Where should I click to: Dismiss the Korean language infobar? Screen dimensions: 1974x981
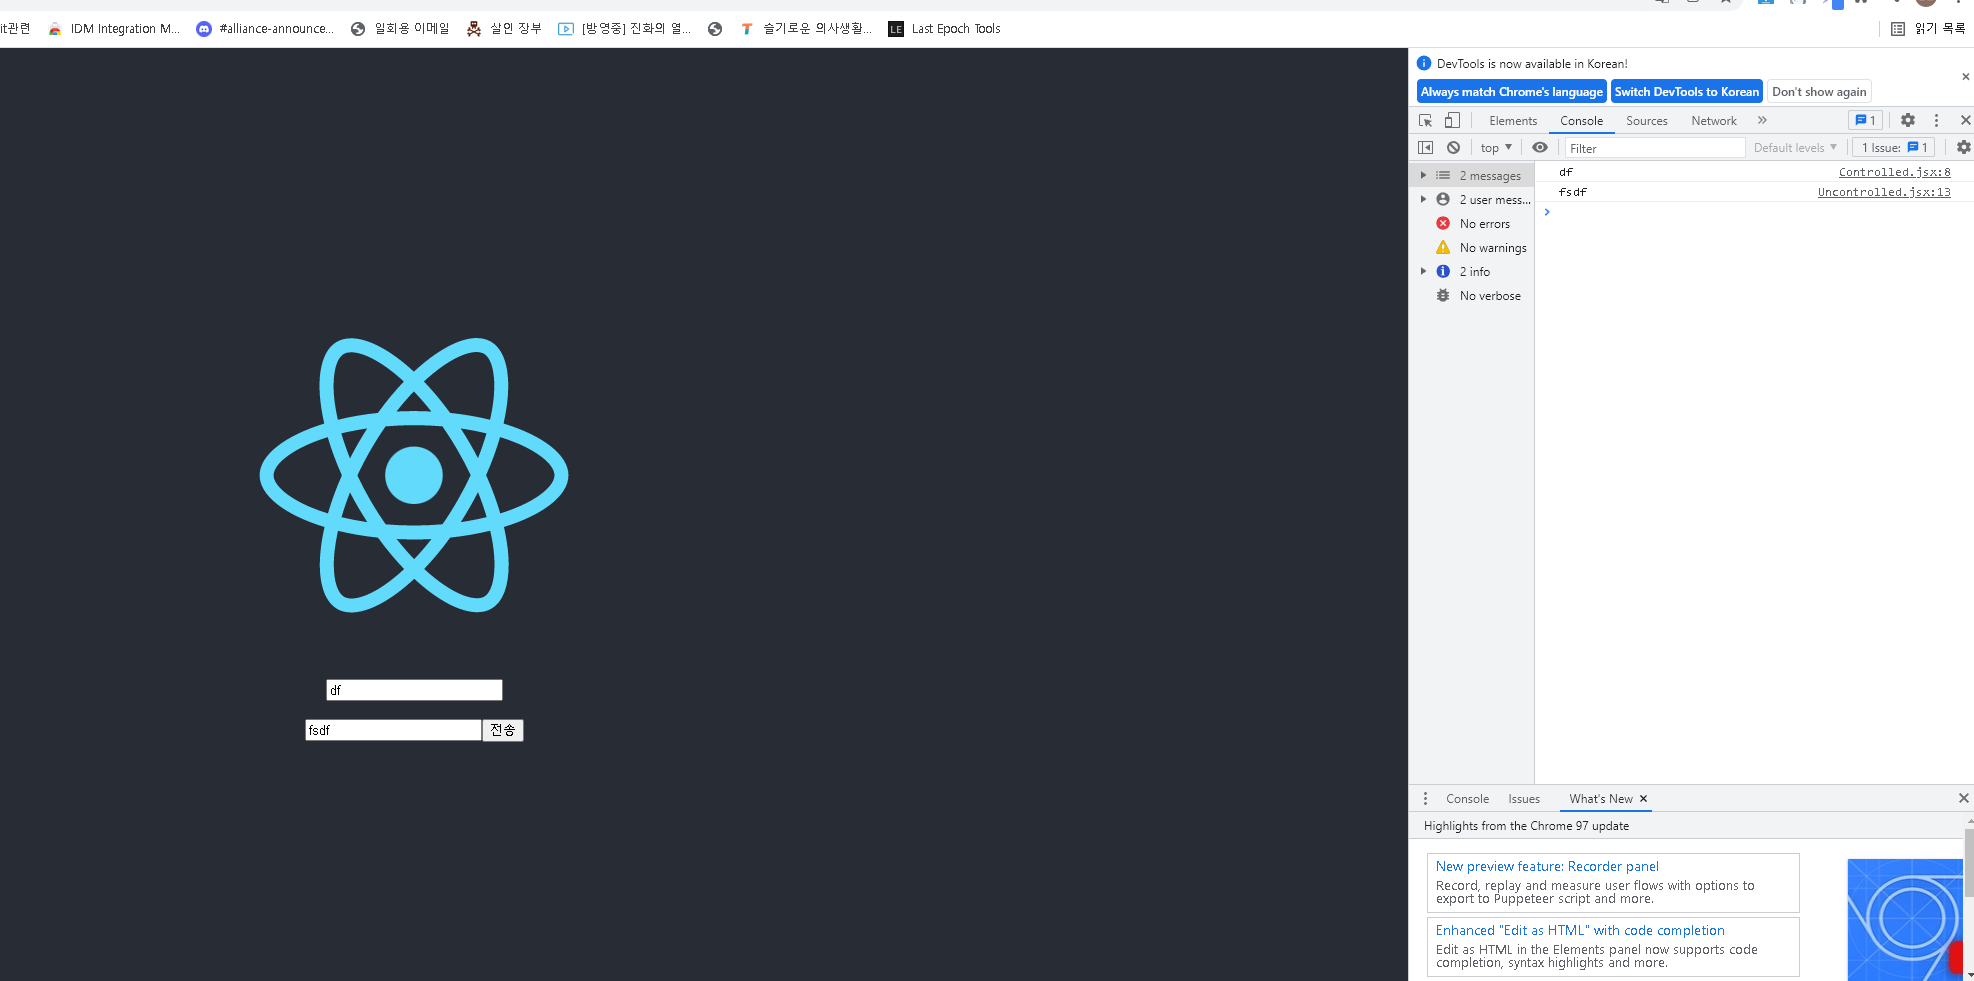pos(1965,77)
